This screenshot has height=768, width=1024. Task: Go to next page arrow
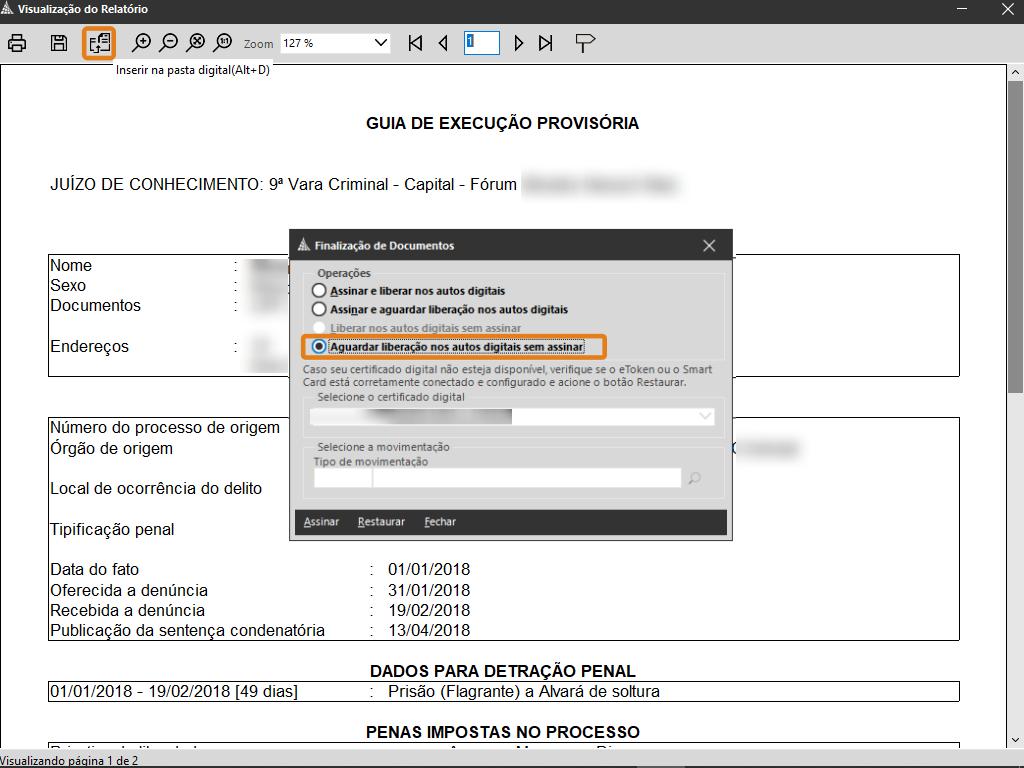click(519, 43)
